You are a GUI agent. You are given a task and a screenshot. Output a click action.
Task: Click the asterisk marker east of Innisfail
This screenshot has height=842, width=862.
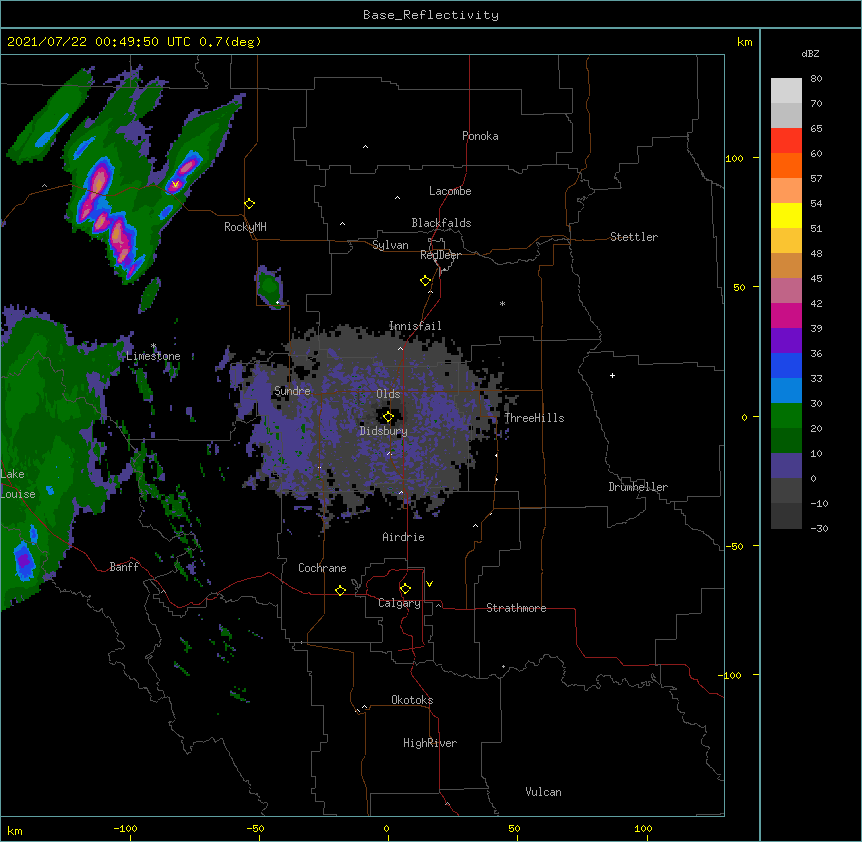(x=502, y=303)
